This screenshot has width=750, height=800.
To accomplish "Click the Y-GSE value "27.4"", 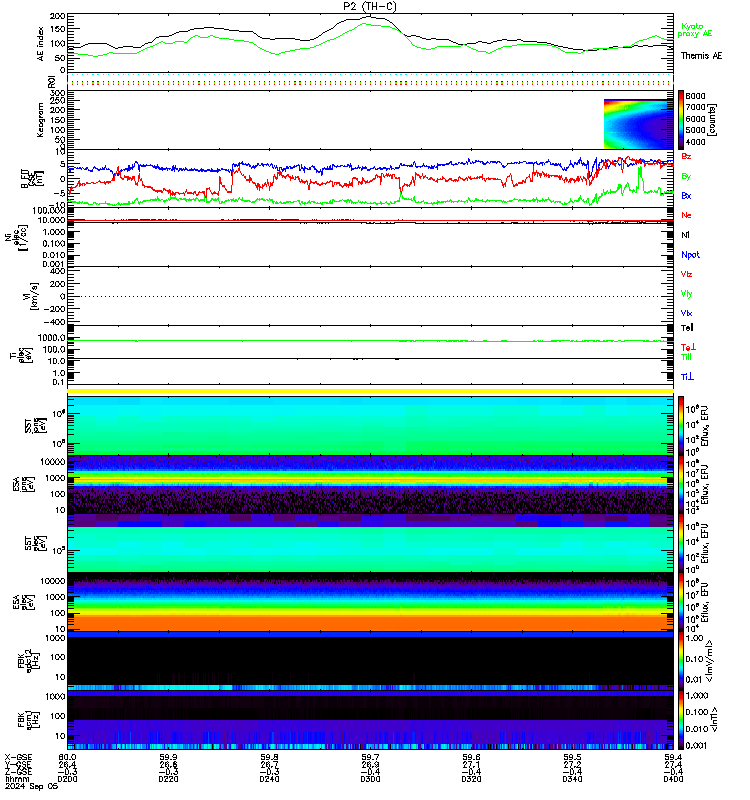I will (x=673, y=765).
